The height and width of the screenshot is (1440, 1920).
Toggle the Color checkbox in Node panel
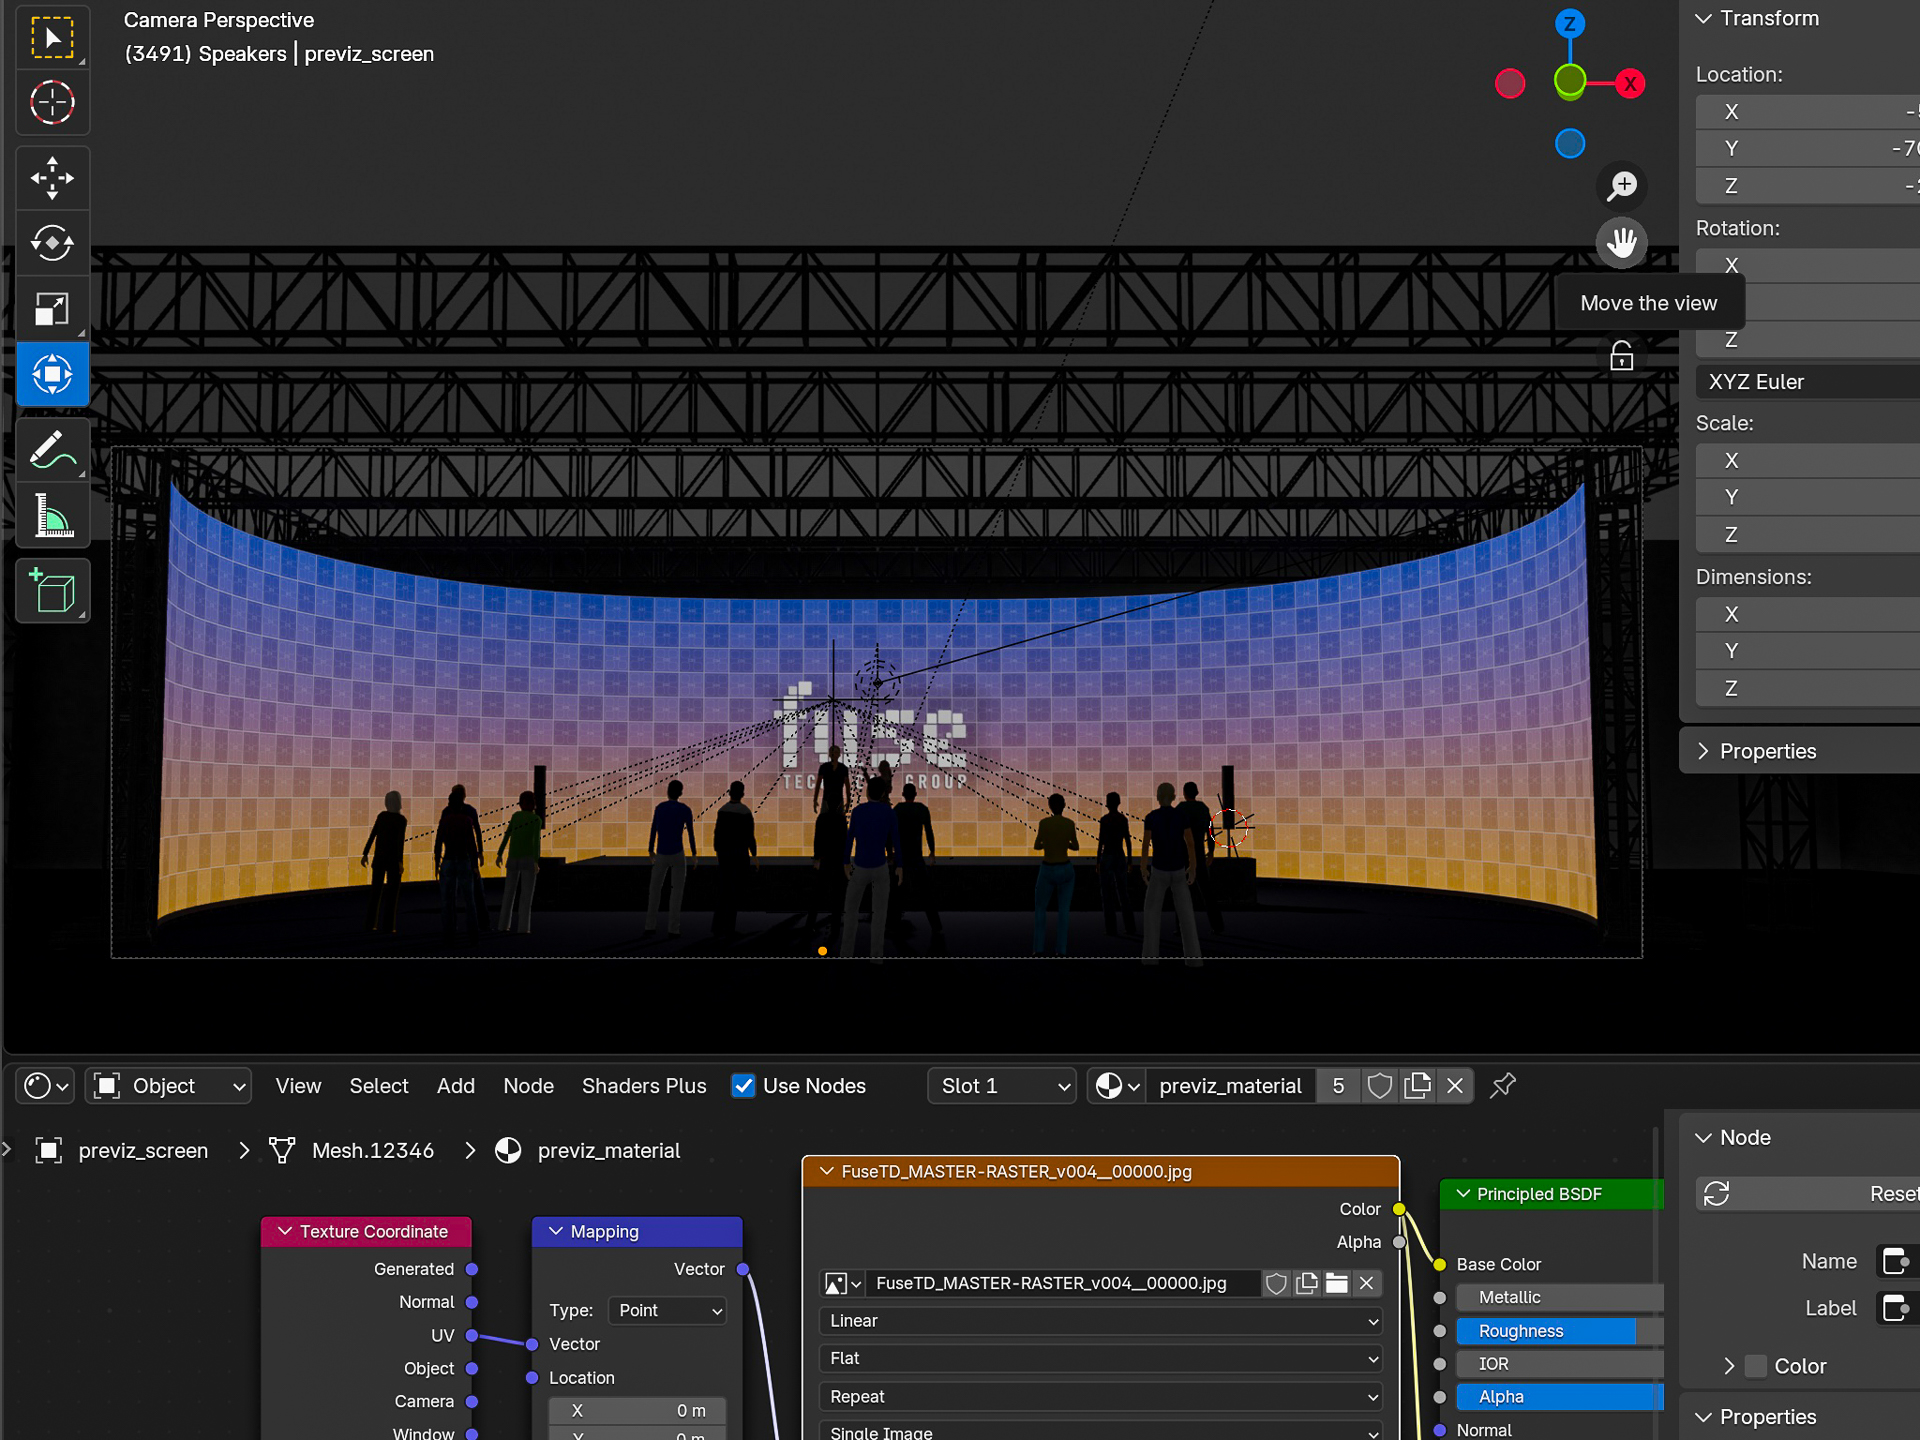[x=1755, y=1366]
